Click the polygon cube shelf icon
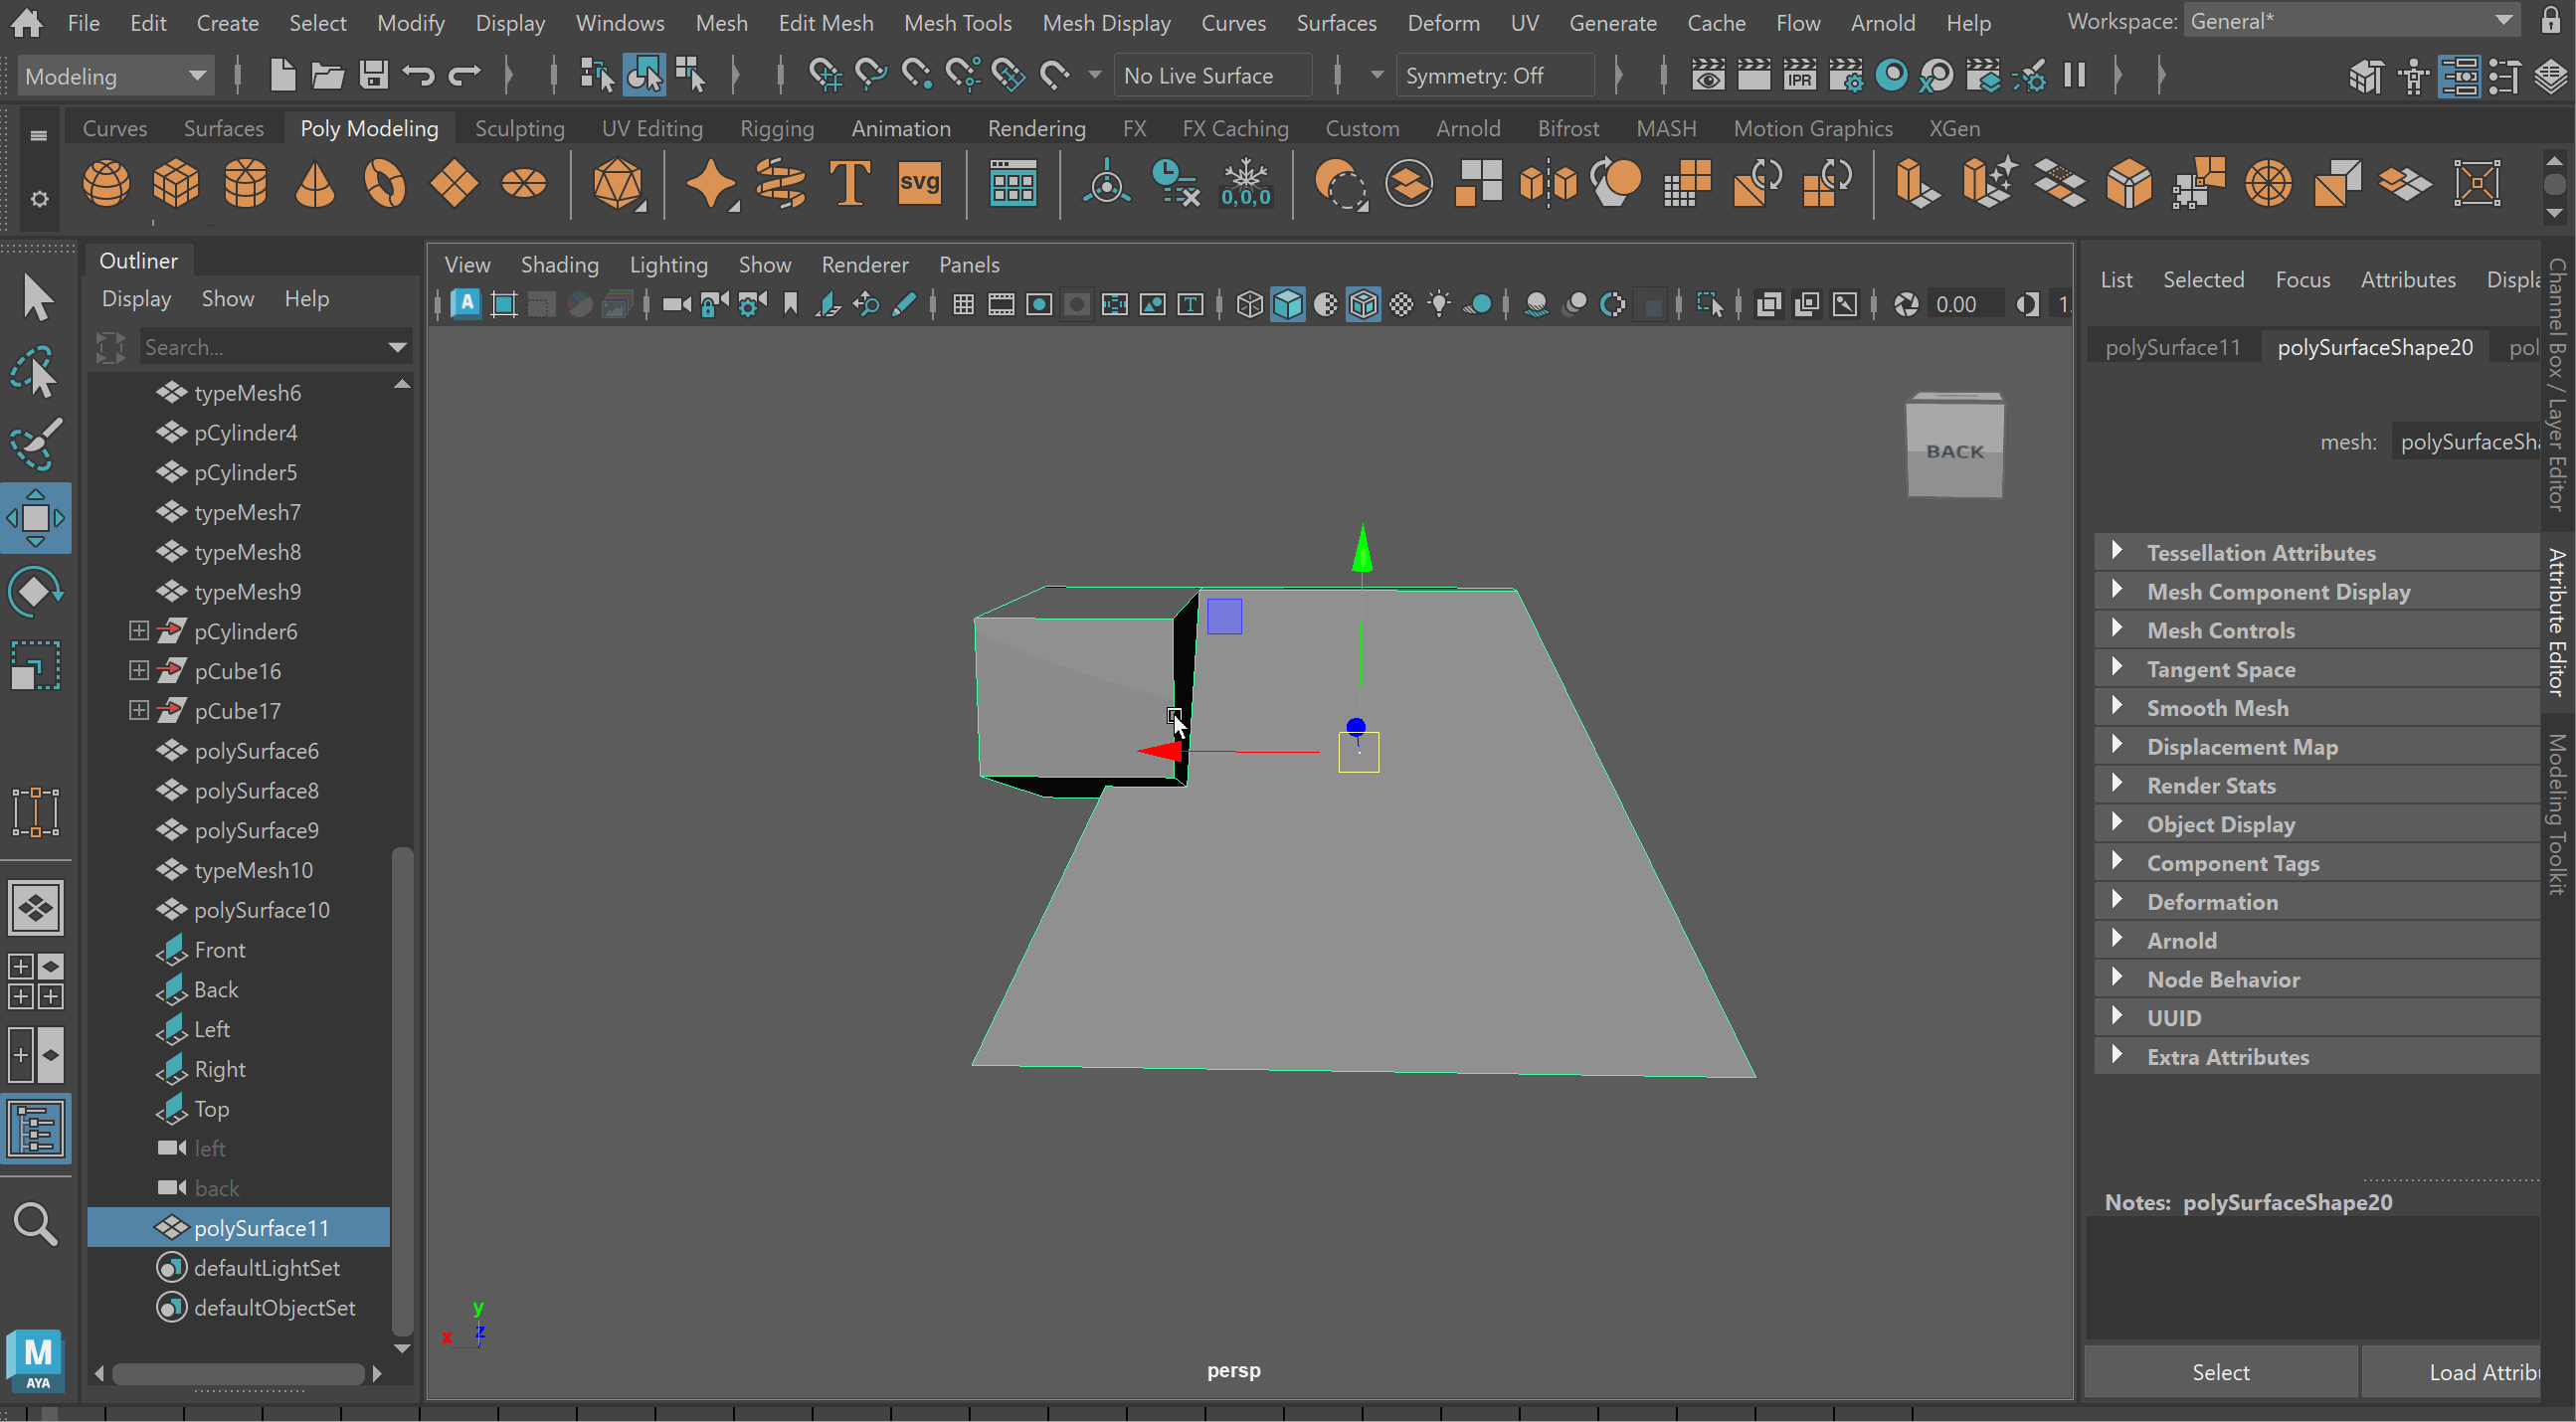 tap(176, 184)
